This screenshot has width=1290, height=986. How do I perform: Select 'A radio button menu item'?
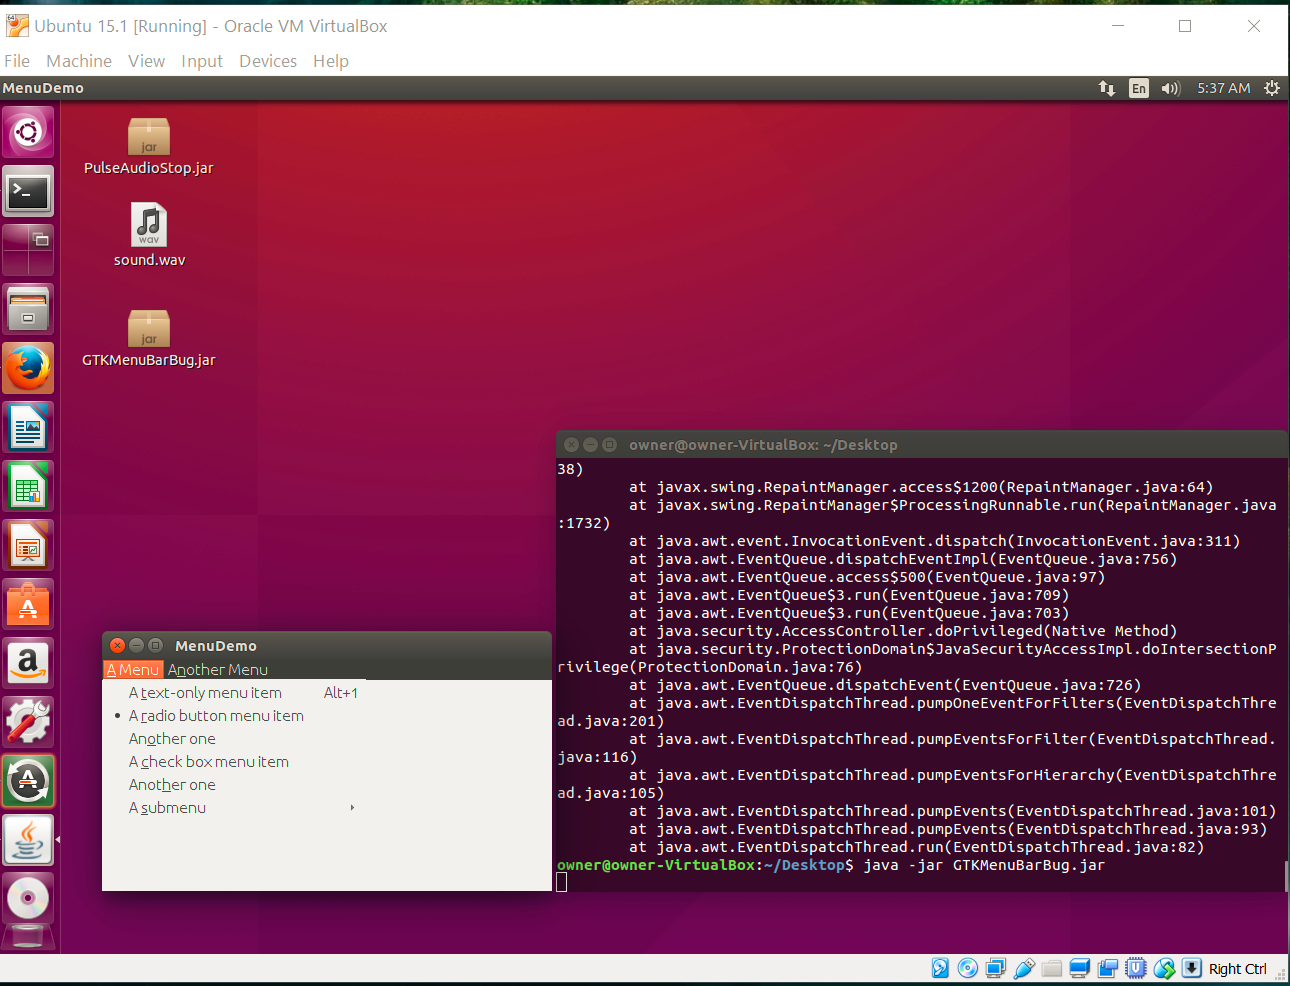pos(216,716)
